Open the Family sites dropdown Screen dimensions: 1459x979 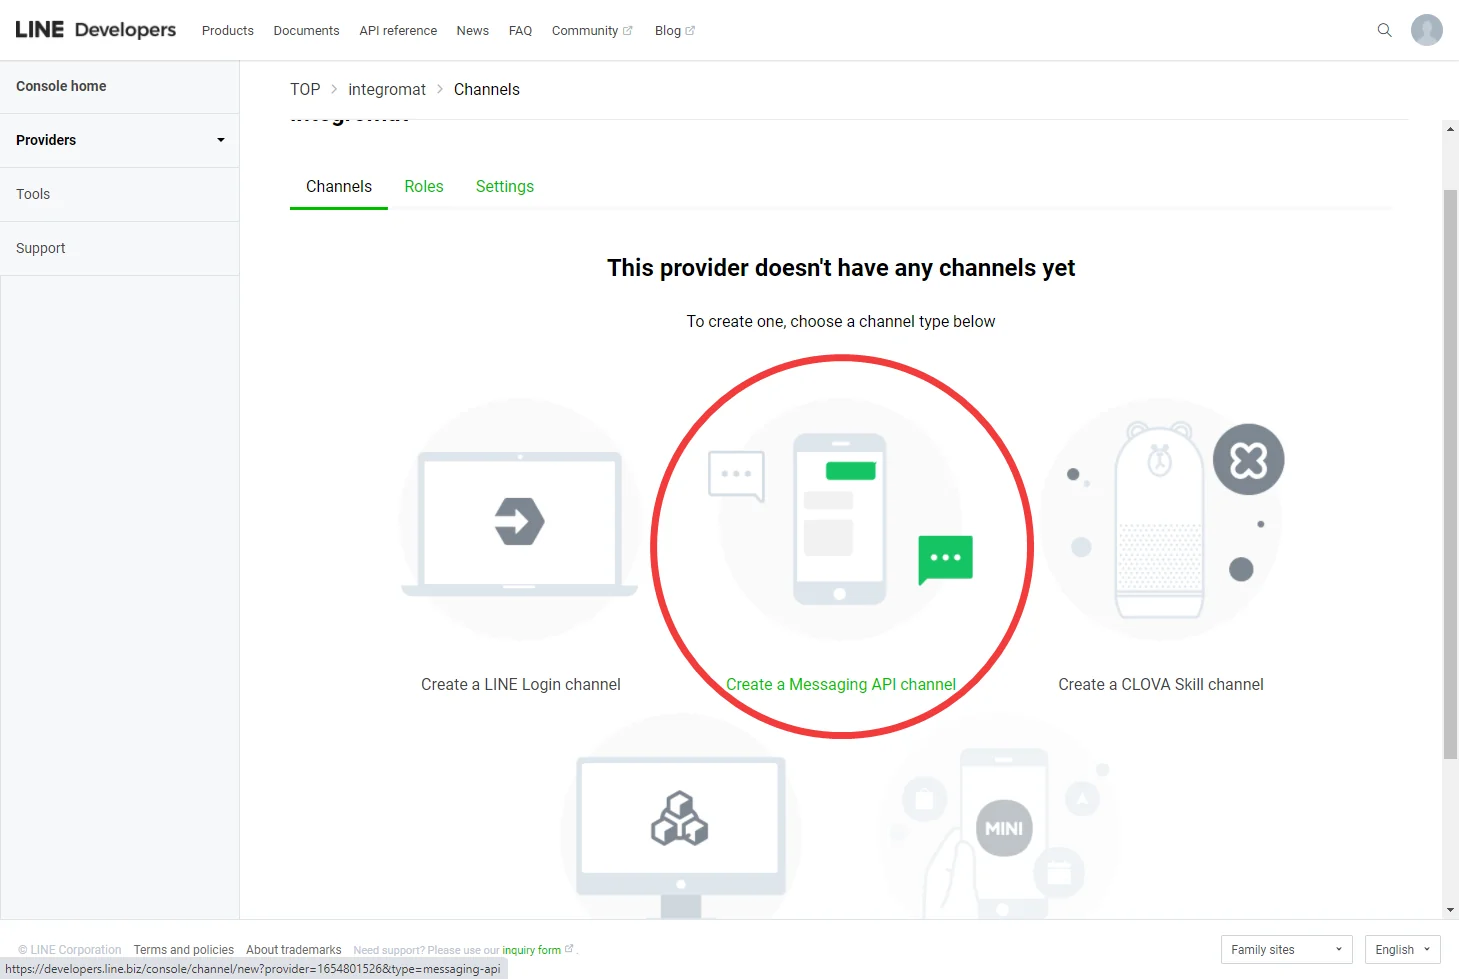point(1286,949)
